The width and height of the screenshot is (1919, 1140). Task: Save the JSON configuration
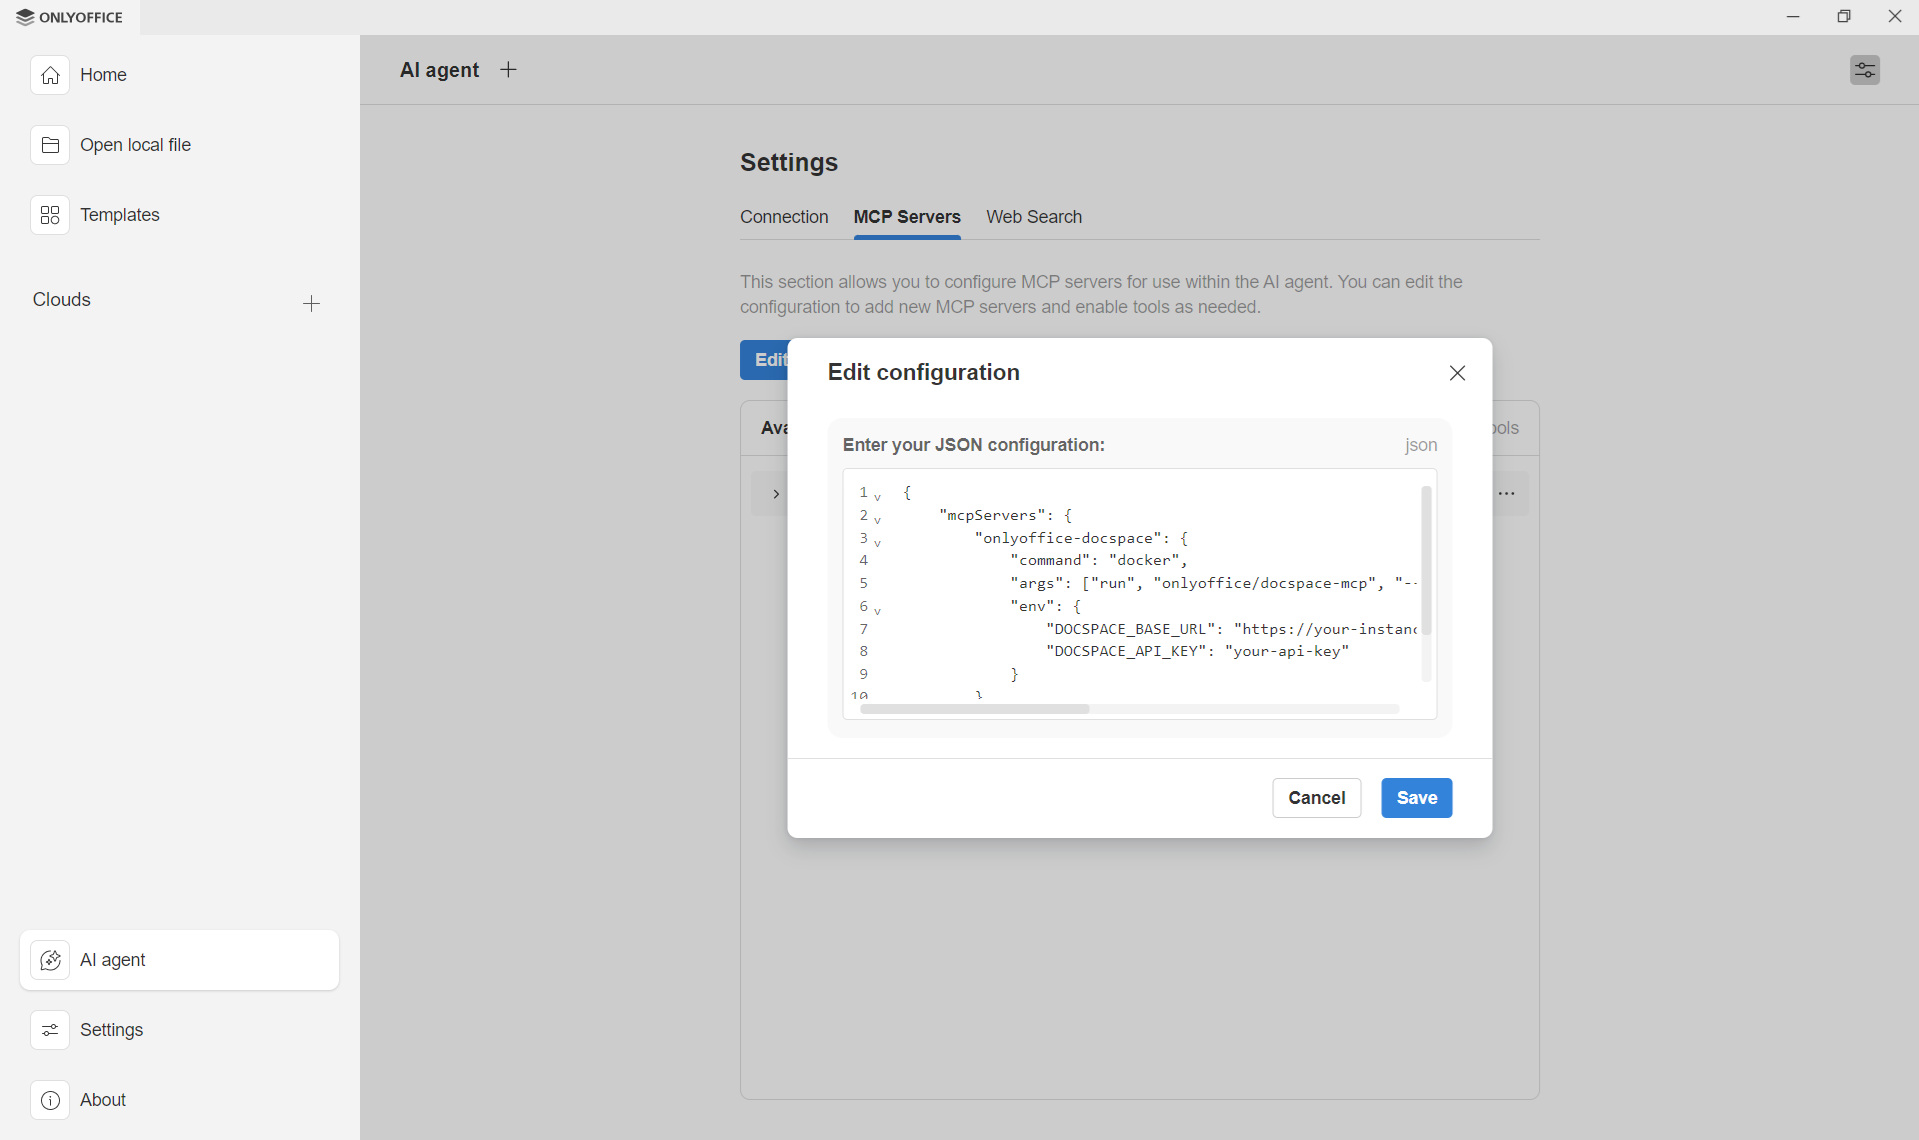[1416, 798]
